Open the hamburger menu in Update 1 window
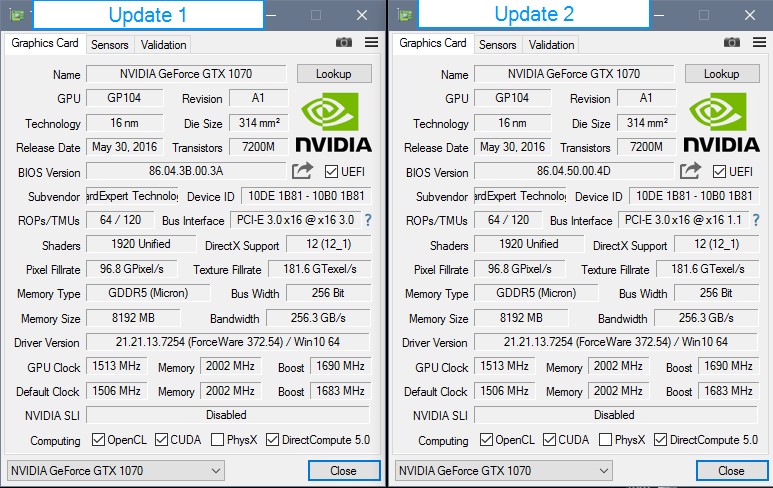The height and width of the screenshot is (488, 773). click(372, 42)
